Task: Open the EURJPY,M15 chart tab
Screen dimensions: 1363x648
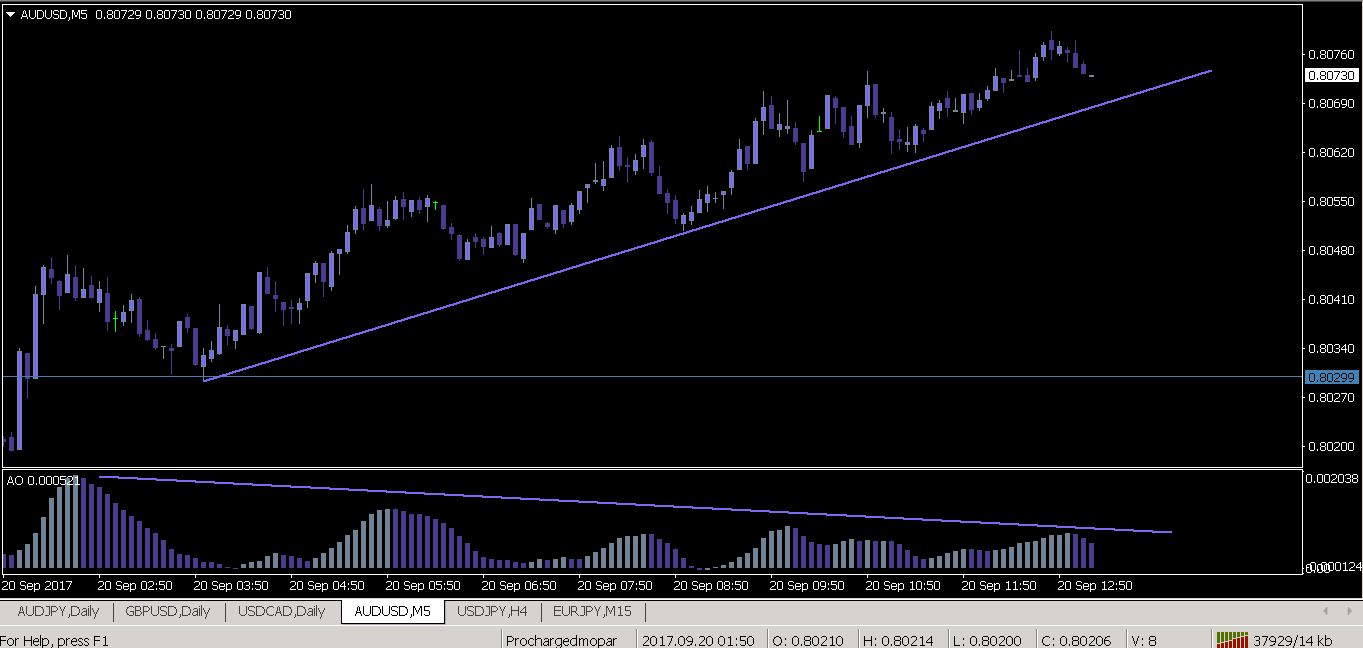Action: [x=591, y=611]
